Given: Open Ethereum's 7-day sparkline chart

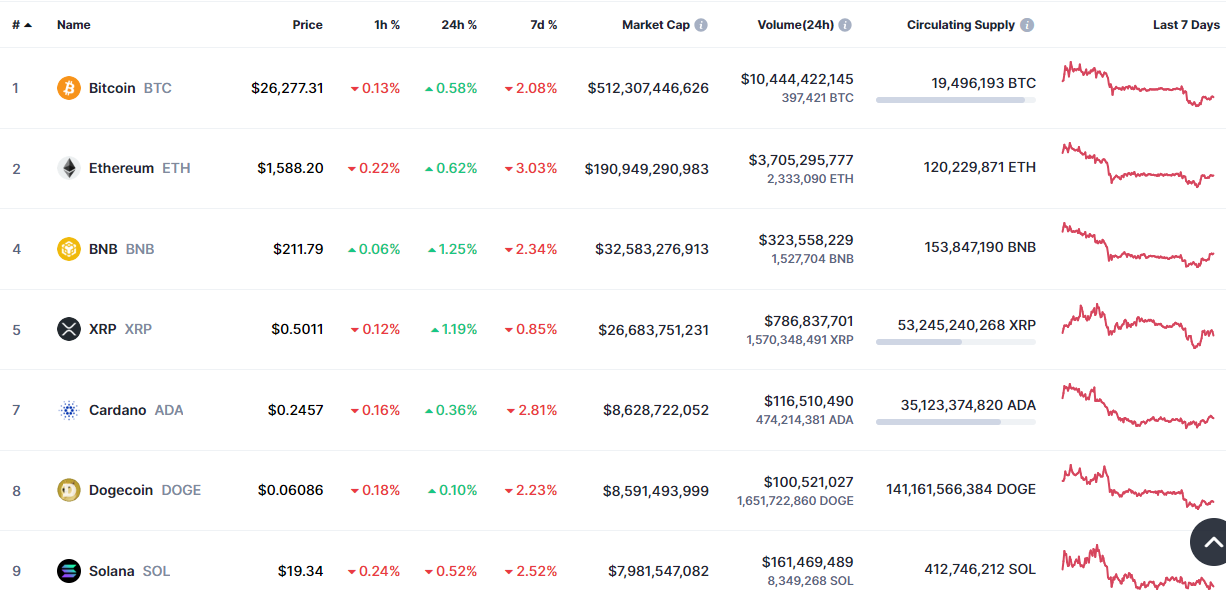Looking at the screenshot, I should (1138, 165).
